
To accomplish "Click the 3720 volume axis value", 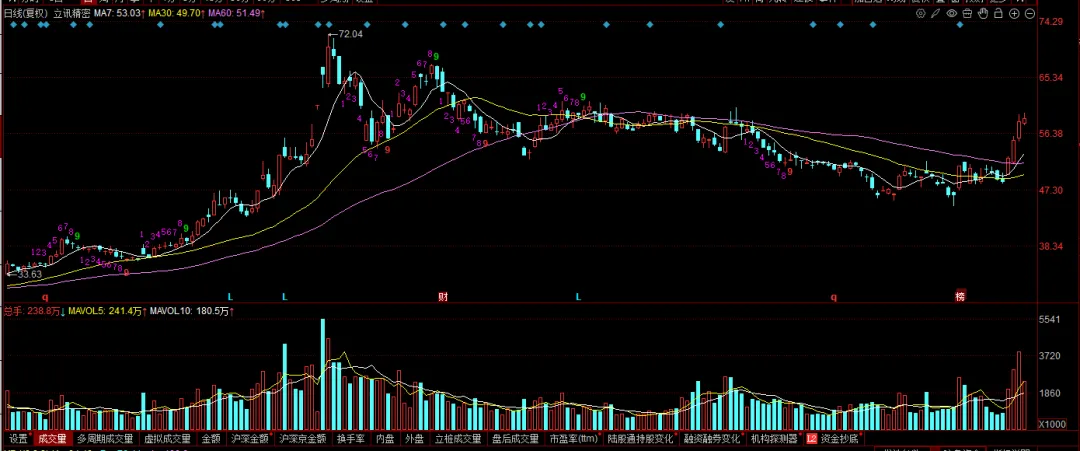I will [1049, 356].
